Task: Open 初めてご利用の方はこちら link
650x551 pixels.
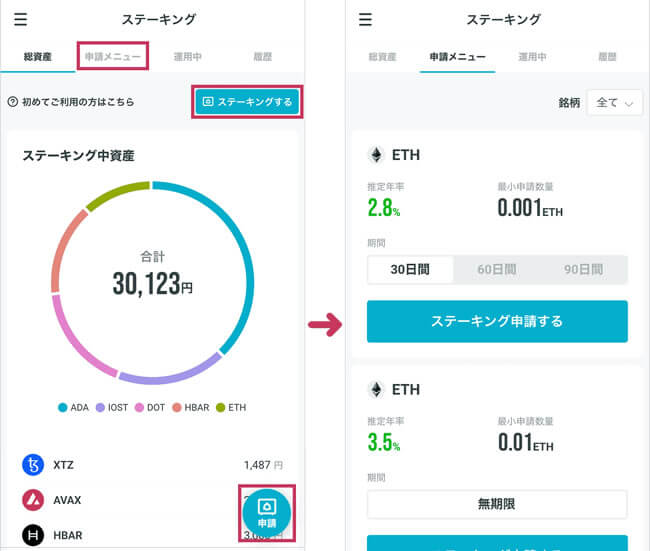Action: [78, 102]
